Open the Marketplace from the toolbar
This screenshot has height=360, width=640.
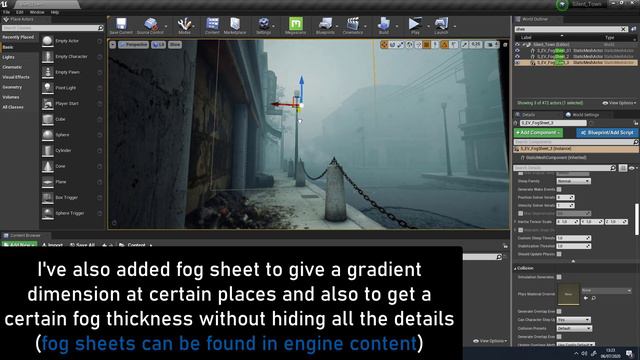(x=235, y=24)
